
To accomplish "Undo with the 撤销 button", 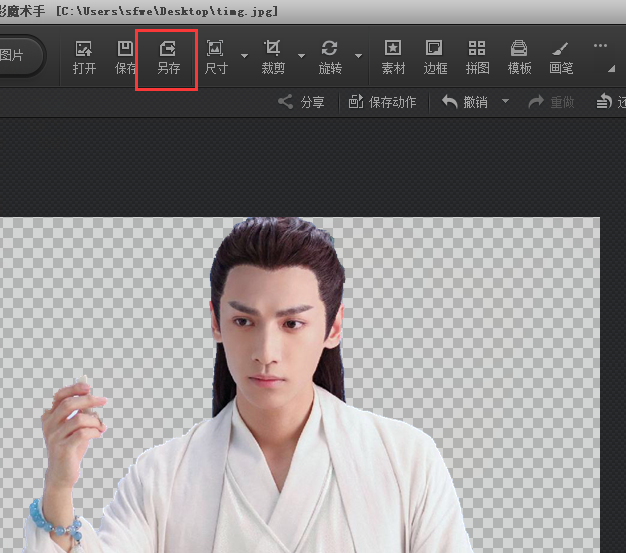I will [465, 102].
